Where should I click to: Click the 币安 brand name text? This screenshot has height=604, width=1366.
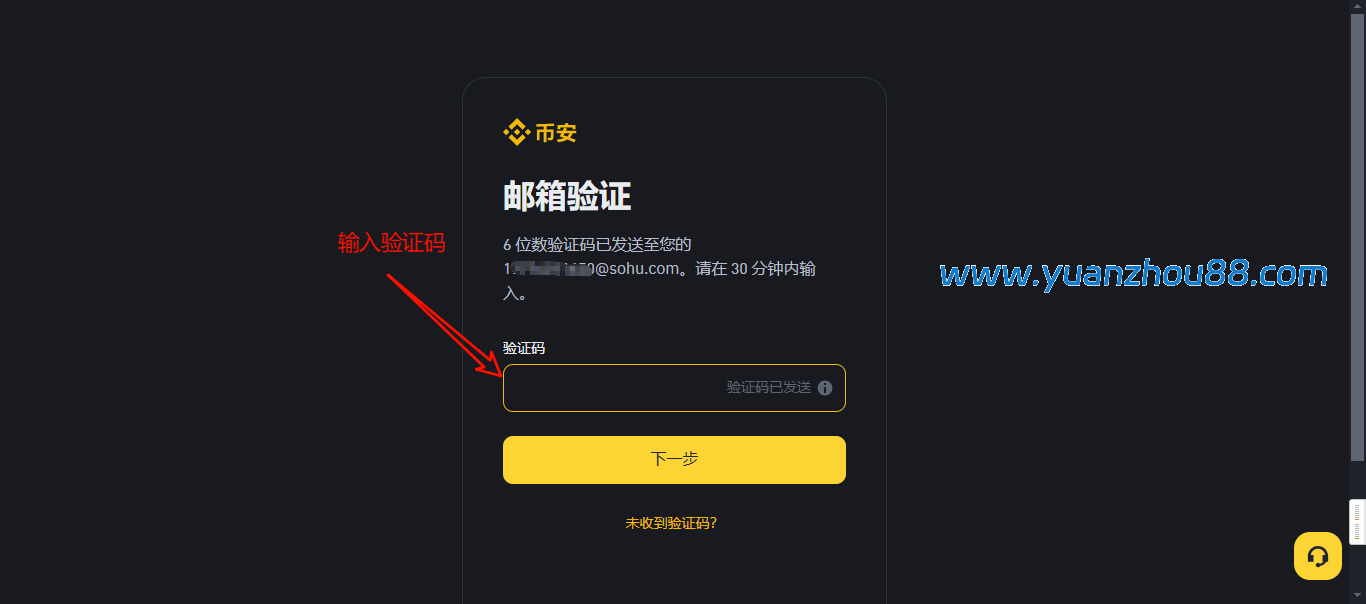click(x=556, y=132)
